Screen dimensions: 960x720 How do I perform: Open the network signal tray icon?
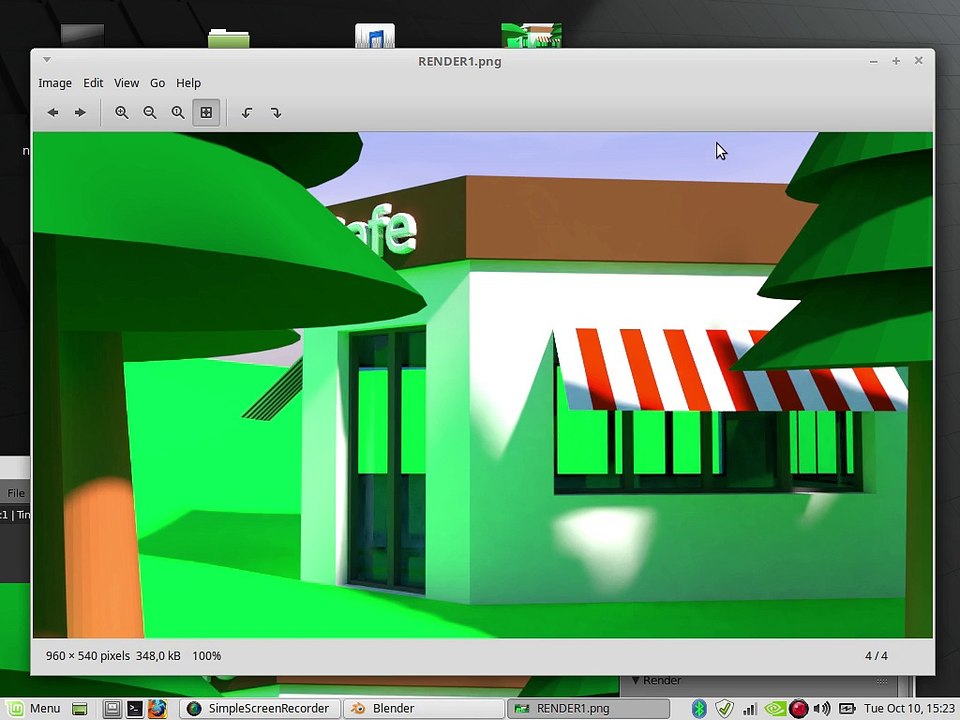(x=750, y=709)
